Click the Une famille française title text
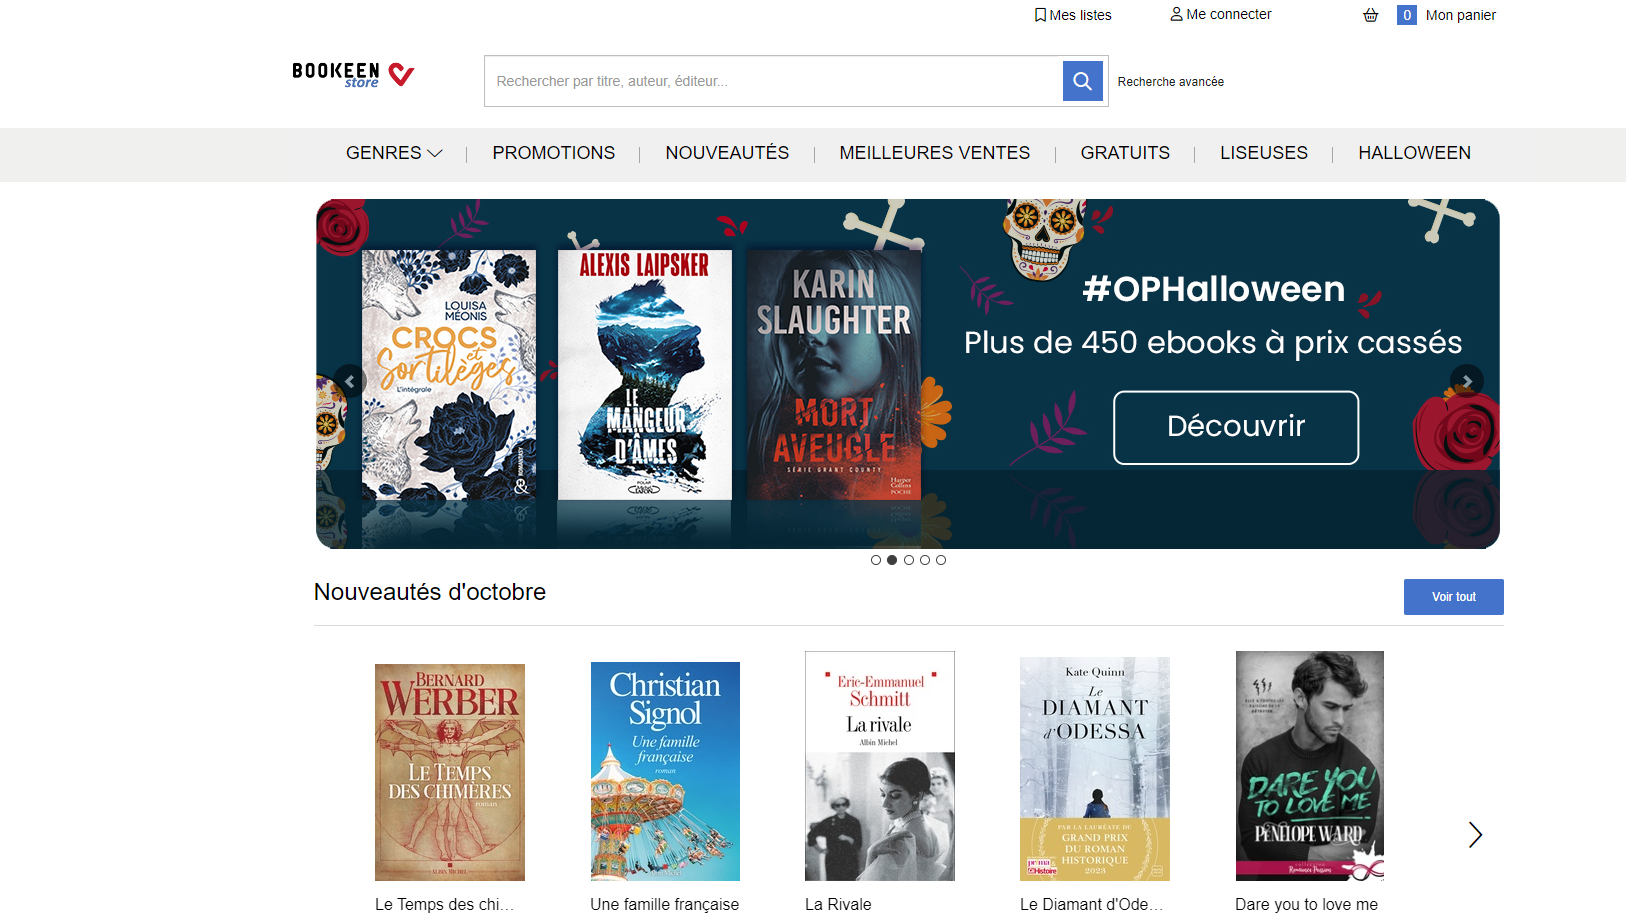The height and width of the screenshot is (921, 1626). coord(665,904)
